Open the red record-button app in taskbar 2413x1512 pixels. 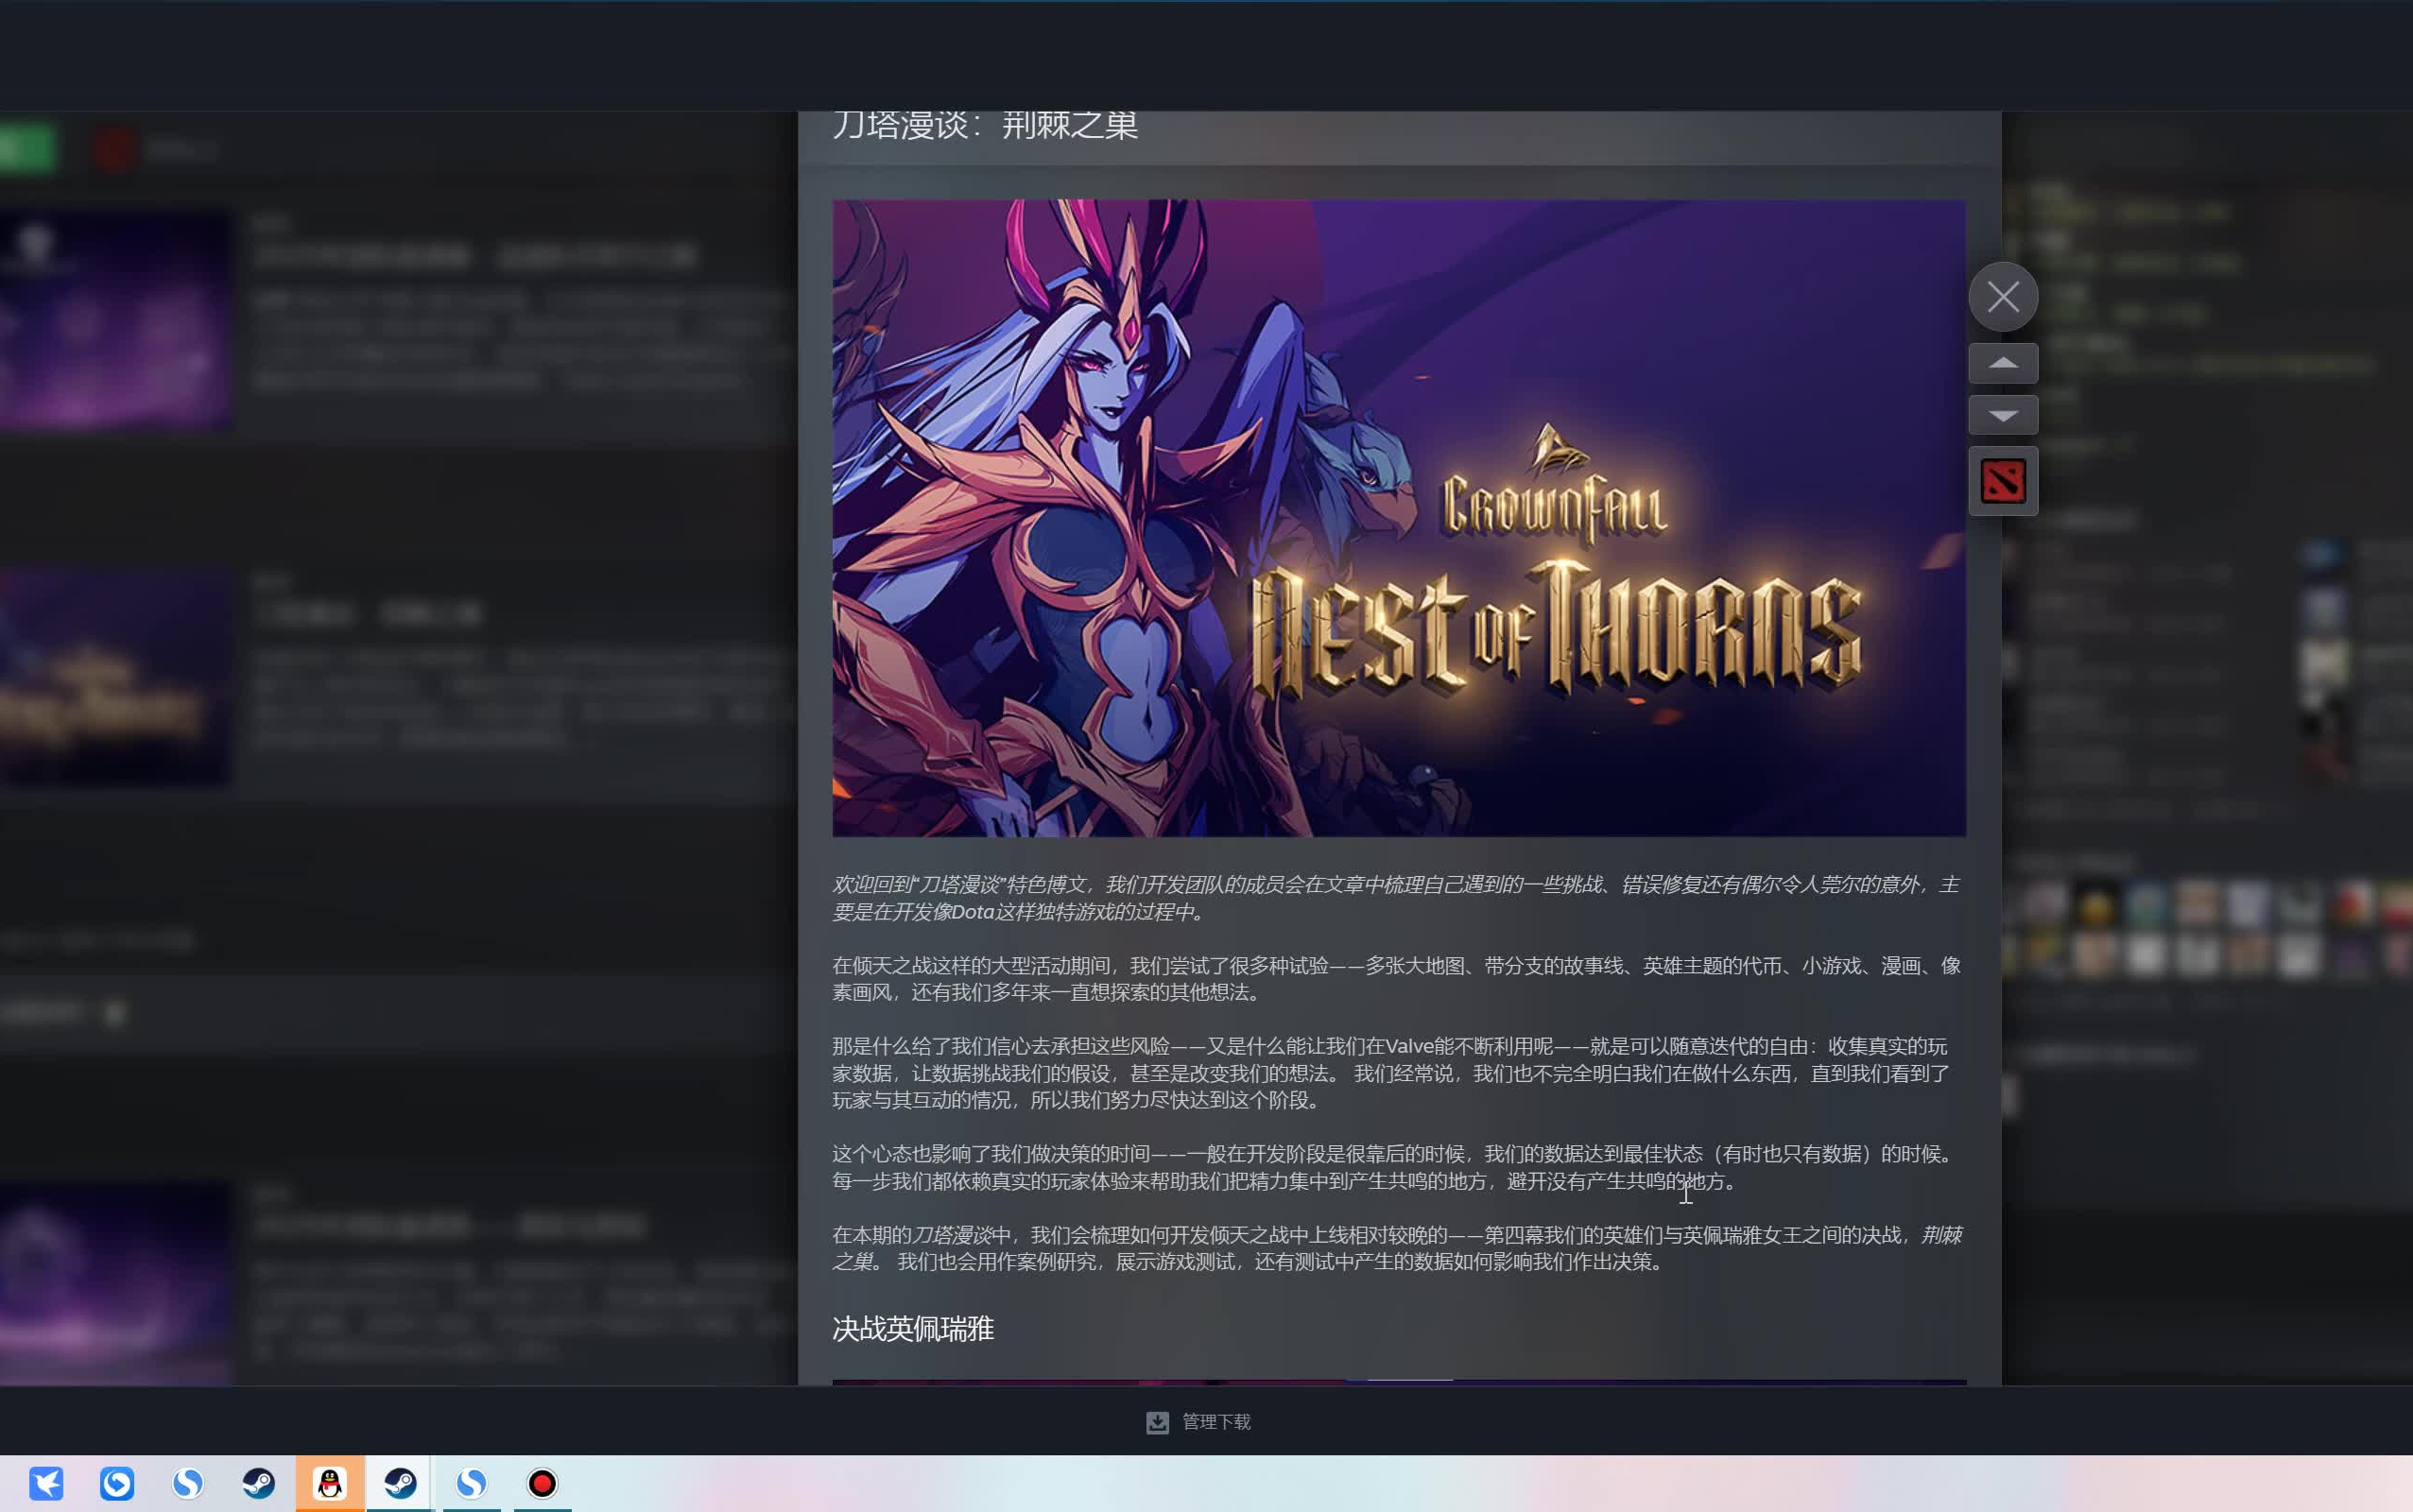[x=542, y=1483]
